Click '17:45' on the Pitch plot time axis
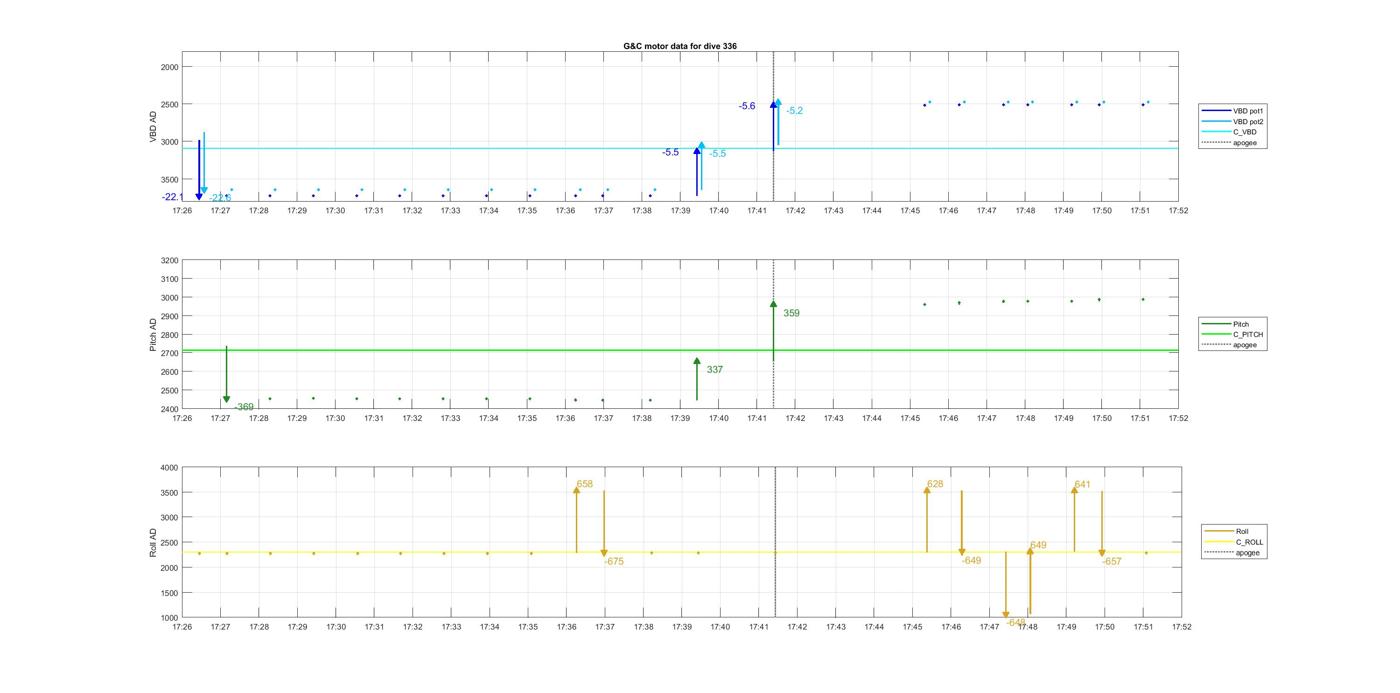The width and height of the screenshot is (1400, 693). [x=910, y=418]
